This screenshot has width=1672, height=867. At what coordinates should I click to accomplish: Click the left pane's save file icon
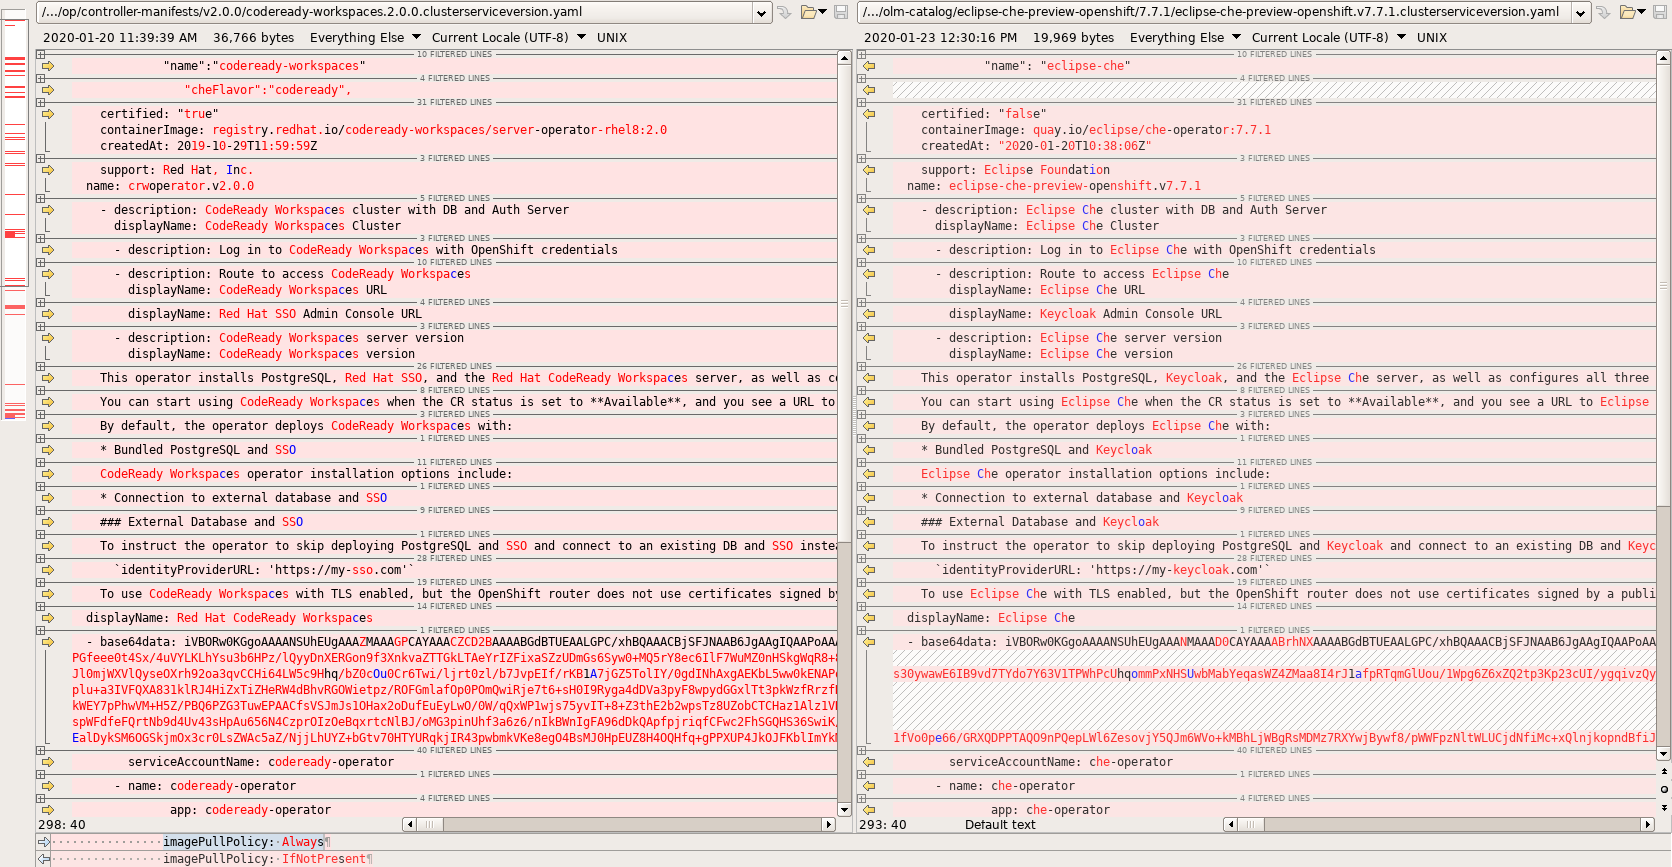tap(841, 12)
